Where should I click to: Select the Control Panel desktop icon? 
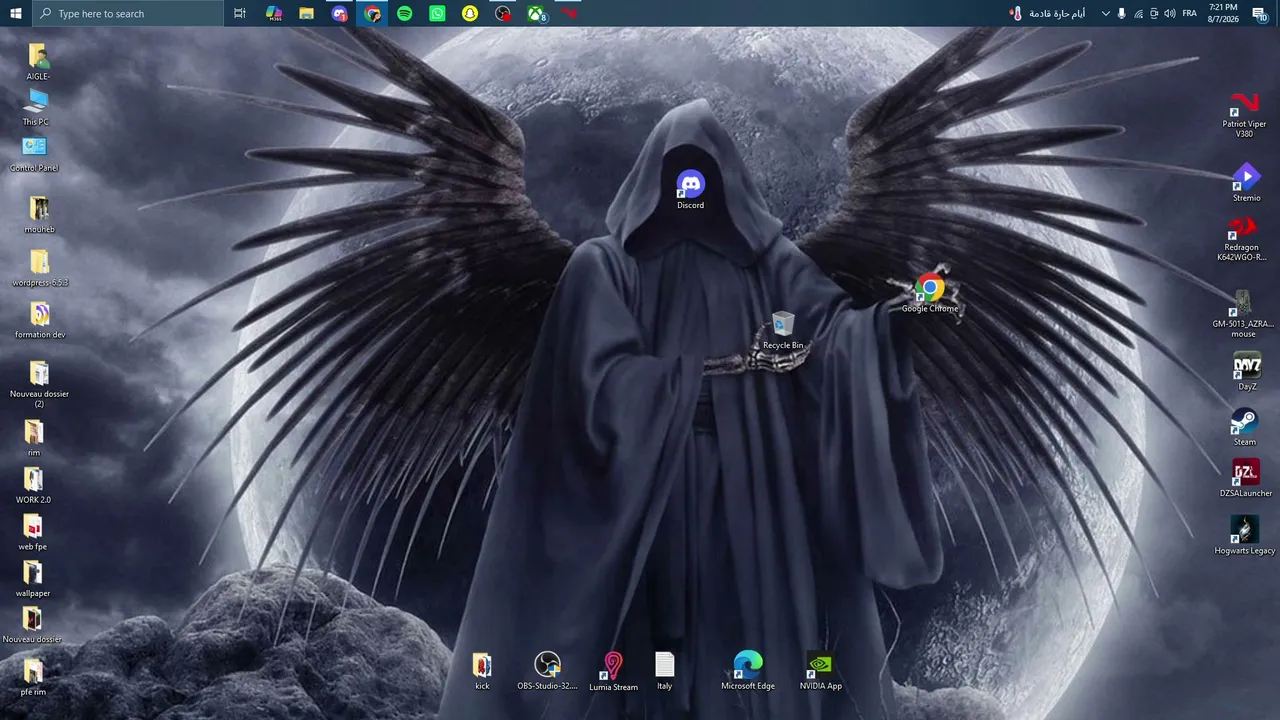(34, 154)
